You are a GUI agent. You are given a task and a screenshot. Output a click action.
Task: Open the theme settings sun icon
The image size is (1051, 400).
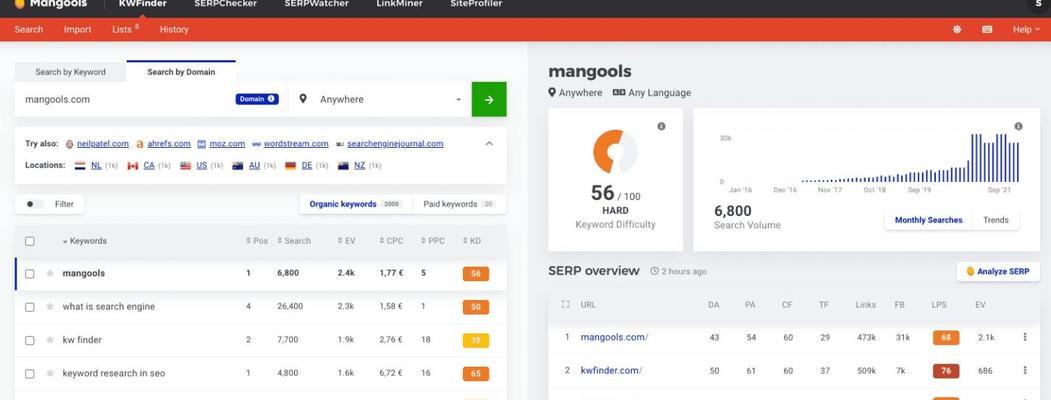(957, 29)
